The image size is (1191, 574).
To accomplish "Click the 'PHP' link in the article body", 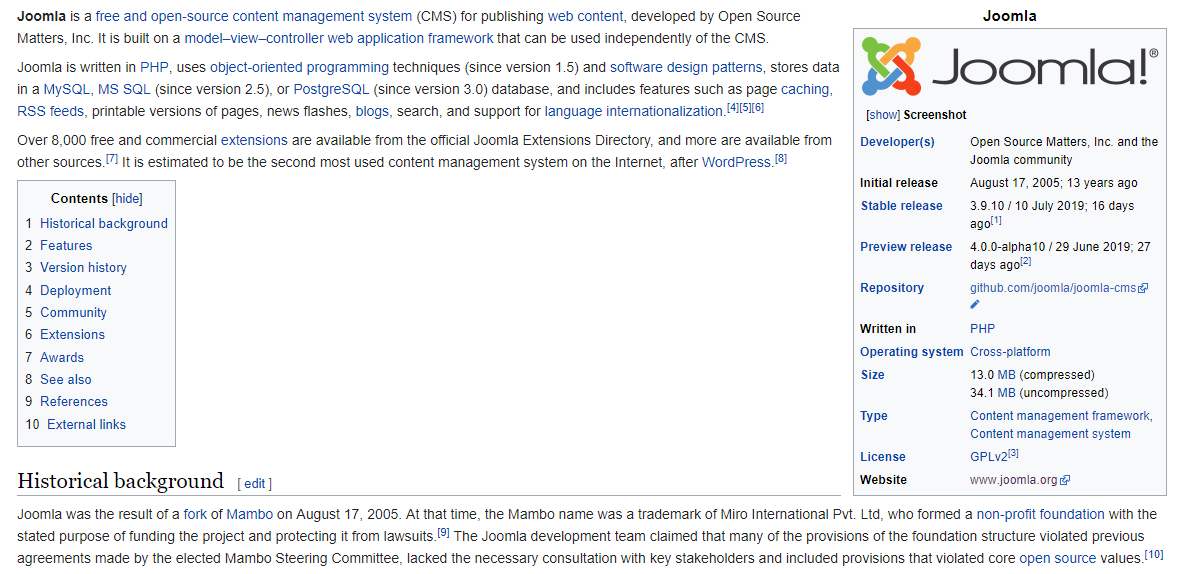I will pos(154,67).
